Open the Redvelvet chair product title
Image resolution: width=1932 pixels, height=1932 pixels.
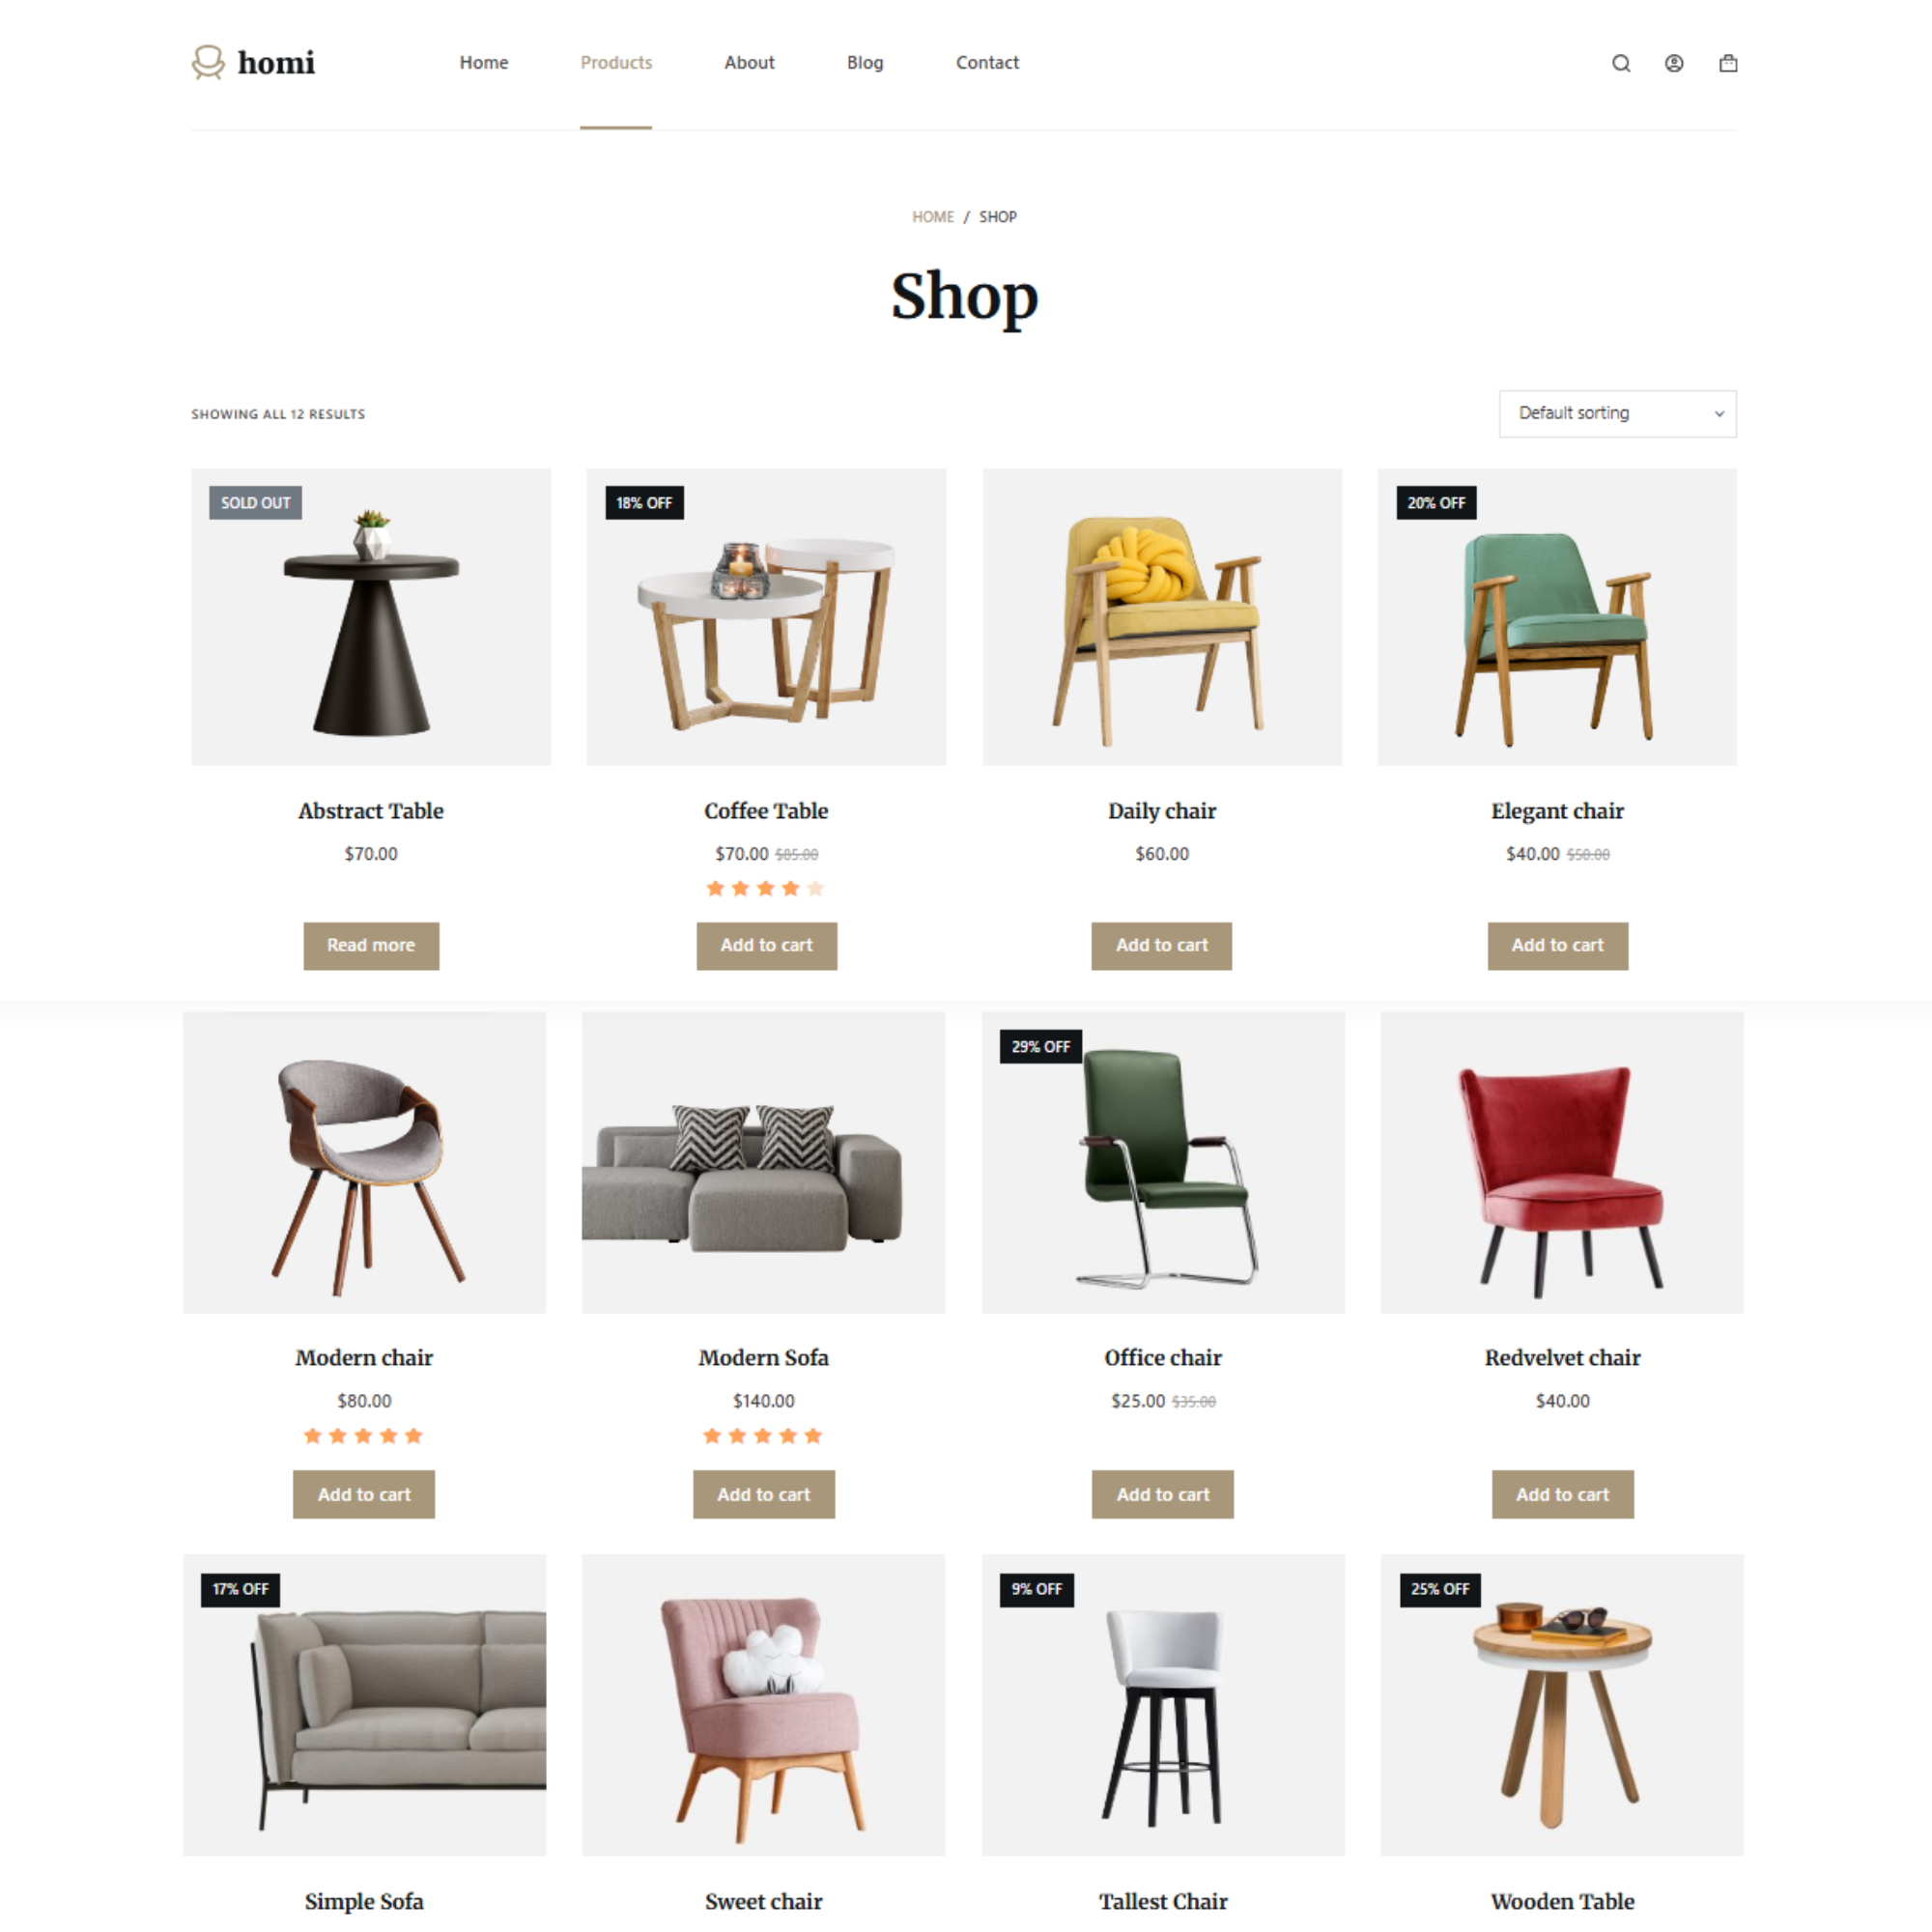coord(1562,1357)
